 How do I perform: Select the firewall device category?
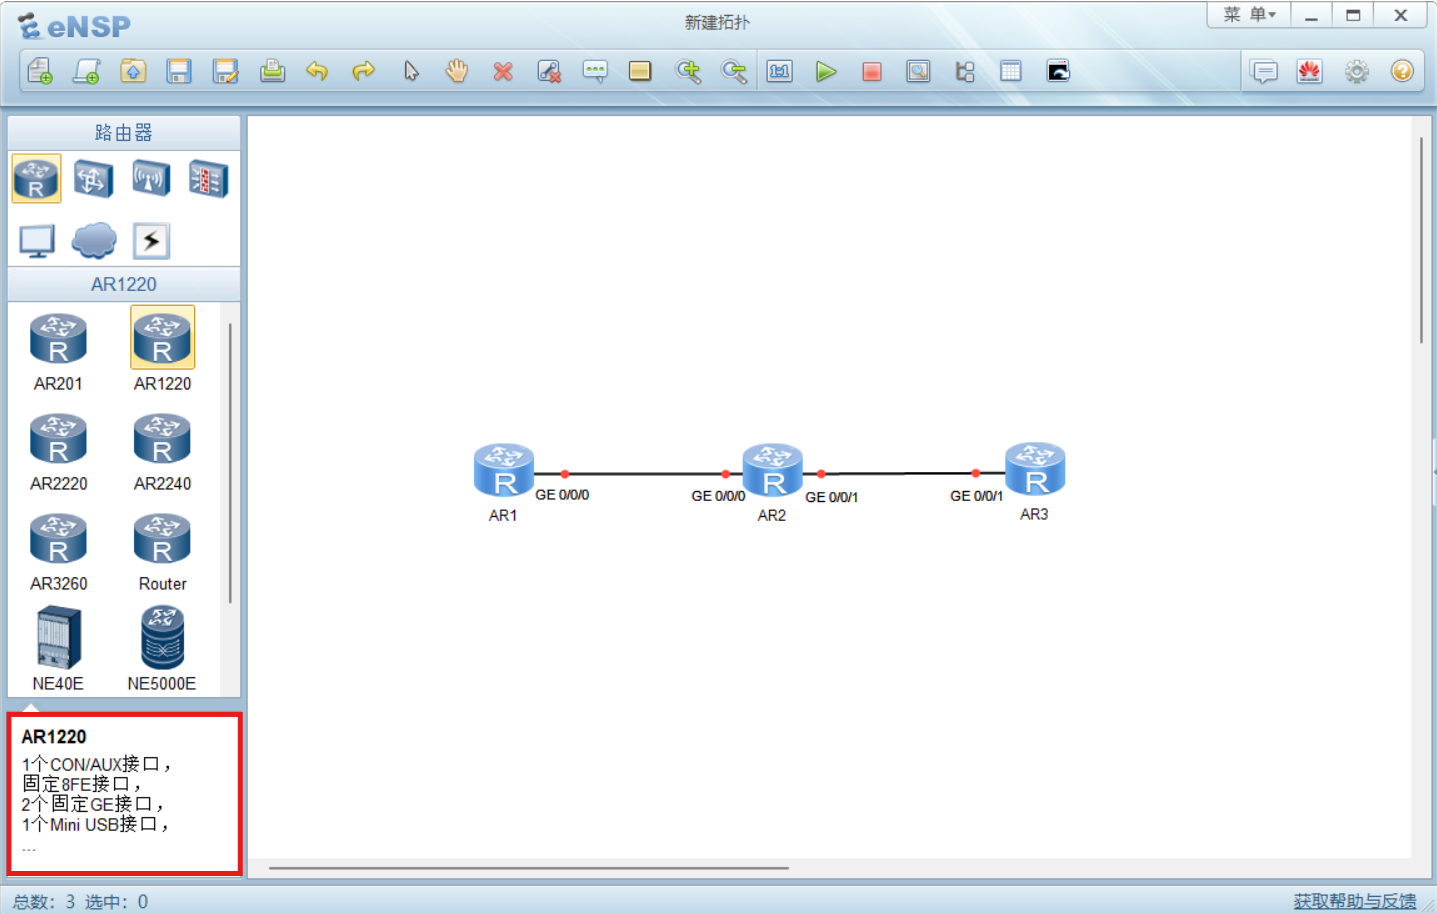coord(208,179)
